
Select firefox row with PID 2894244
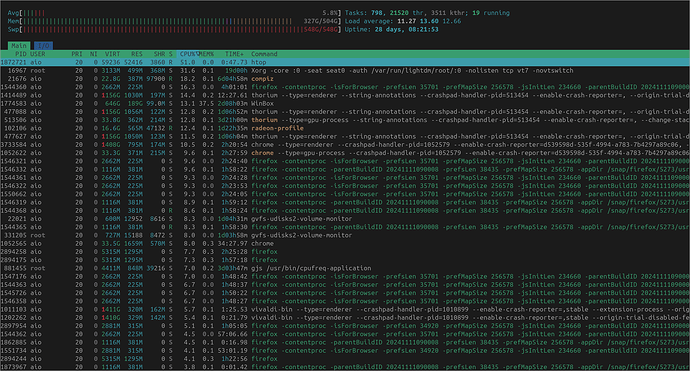(345, 359)
